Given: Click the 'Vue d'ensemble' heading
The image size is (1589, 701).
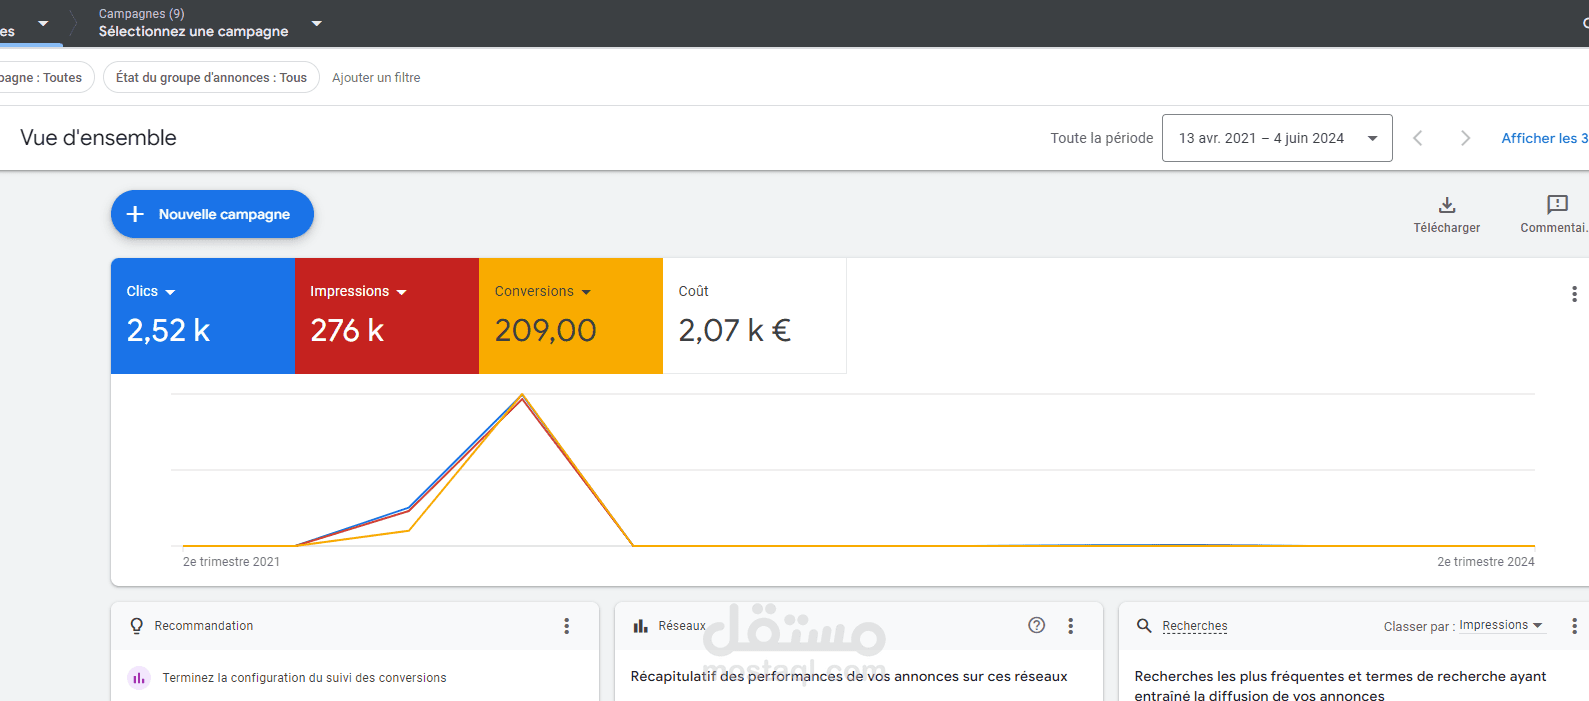Looking at the screenshot, I should pyautogui.click(x=98, y=138).
